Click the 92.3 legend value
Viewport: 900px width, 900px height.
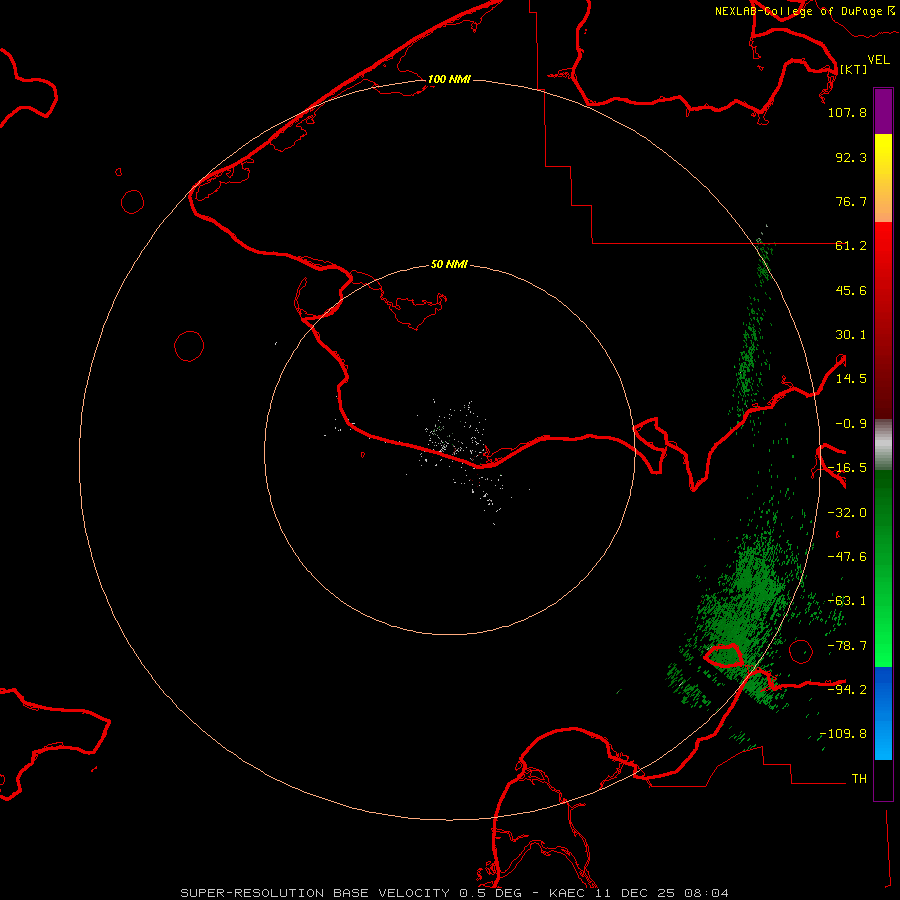[851, 157]
